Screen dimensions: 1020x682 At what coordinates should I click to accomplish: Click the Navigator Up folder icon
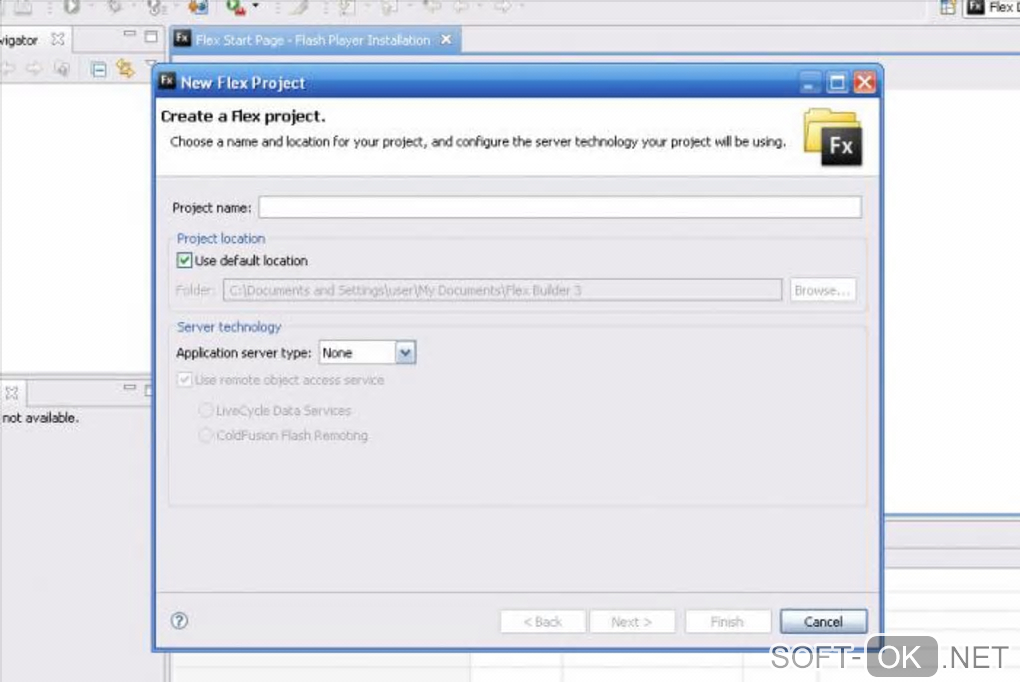pyautogui.click(x=62, y=68)
